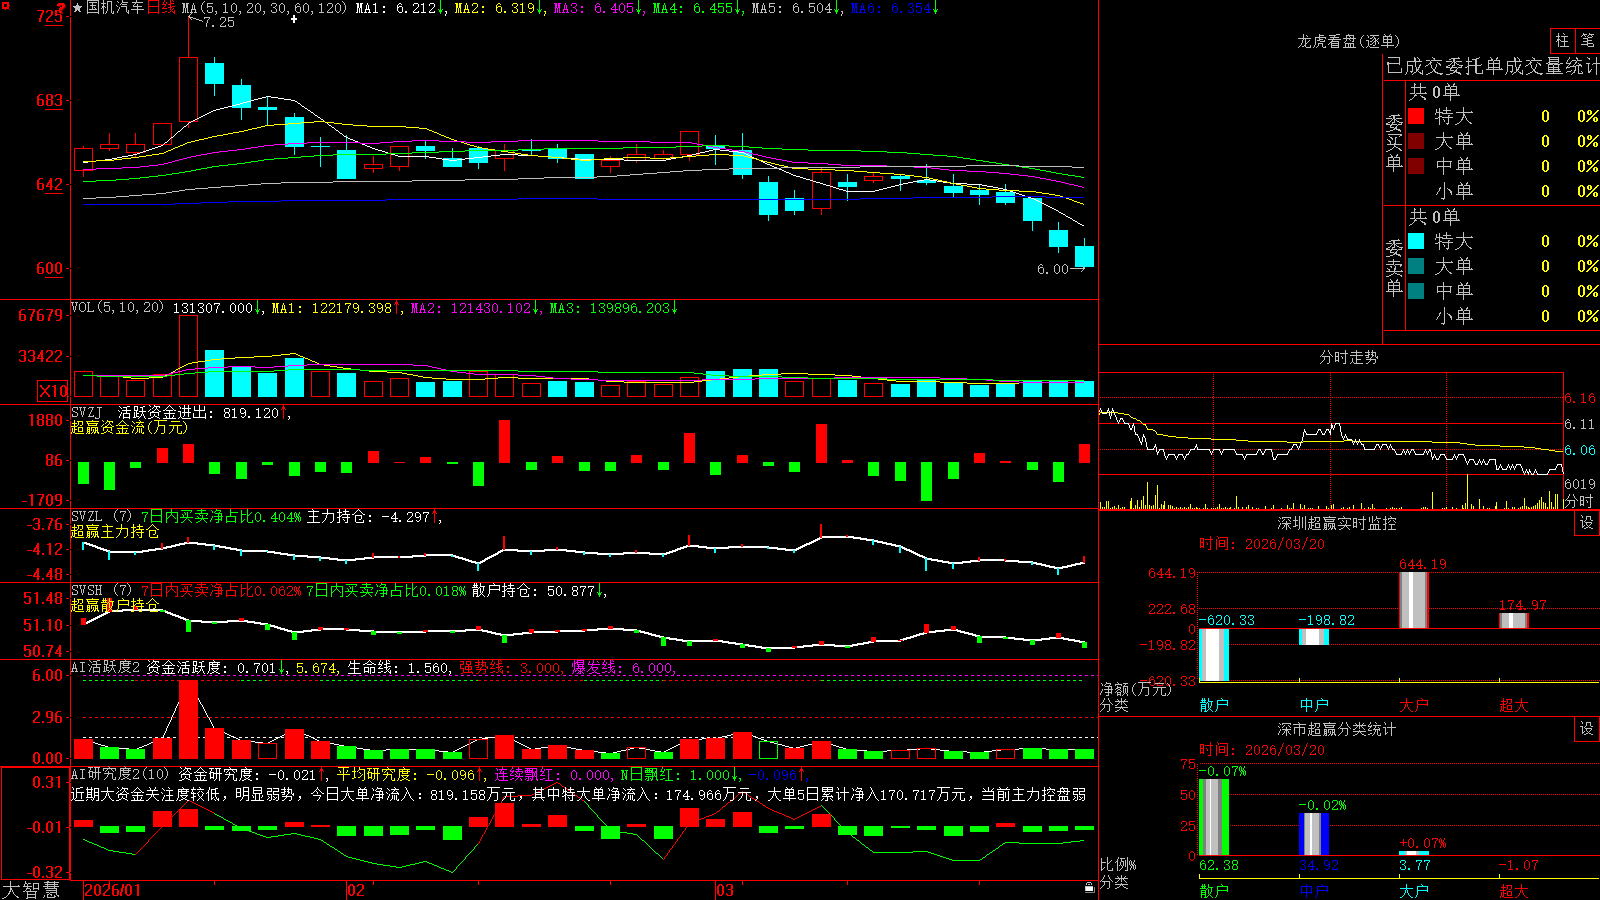Select the 分时走势 panel title
Image resolution: width=1600 pixels, height=900 pixels.
[x=1348, y=357]
